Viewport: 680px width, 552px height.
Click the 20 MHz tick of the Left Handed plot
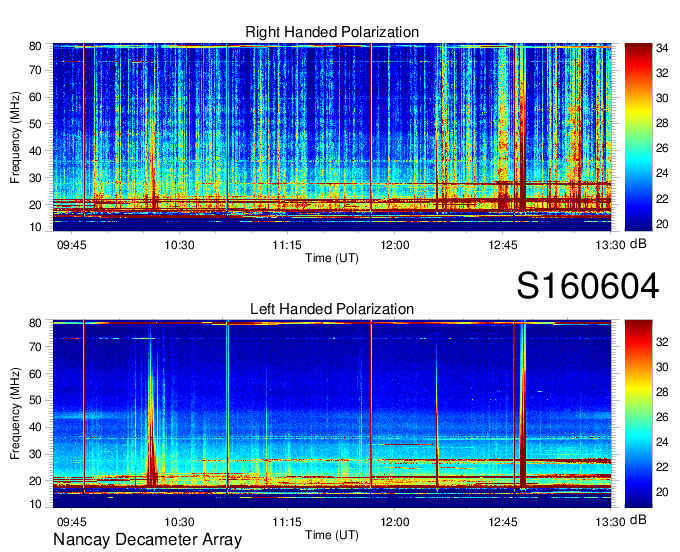(35, 481)
